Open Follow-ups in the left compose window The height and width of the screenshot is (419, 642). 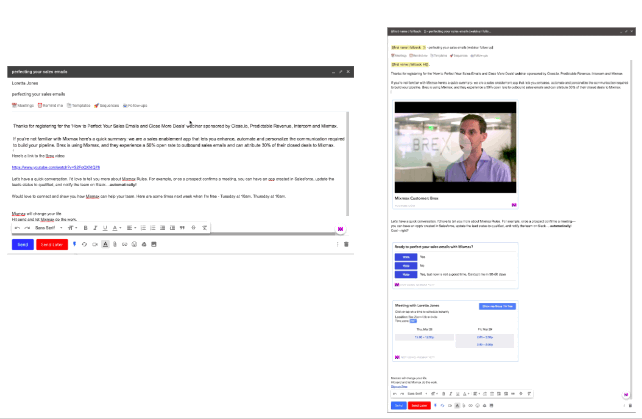(135, 106)
